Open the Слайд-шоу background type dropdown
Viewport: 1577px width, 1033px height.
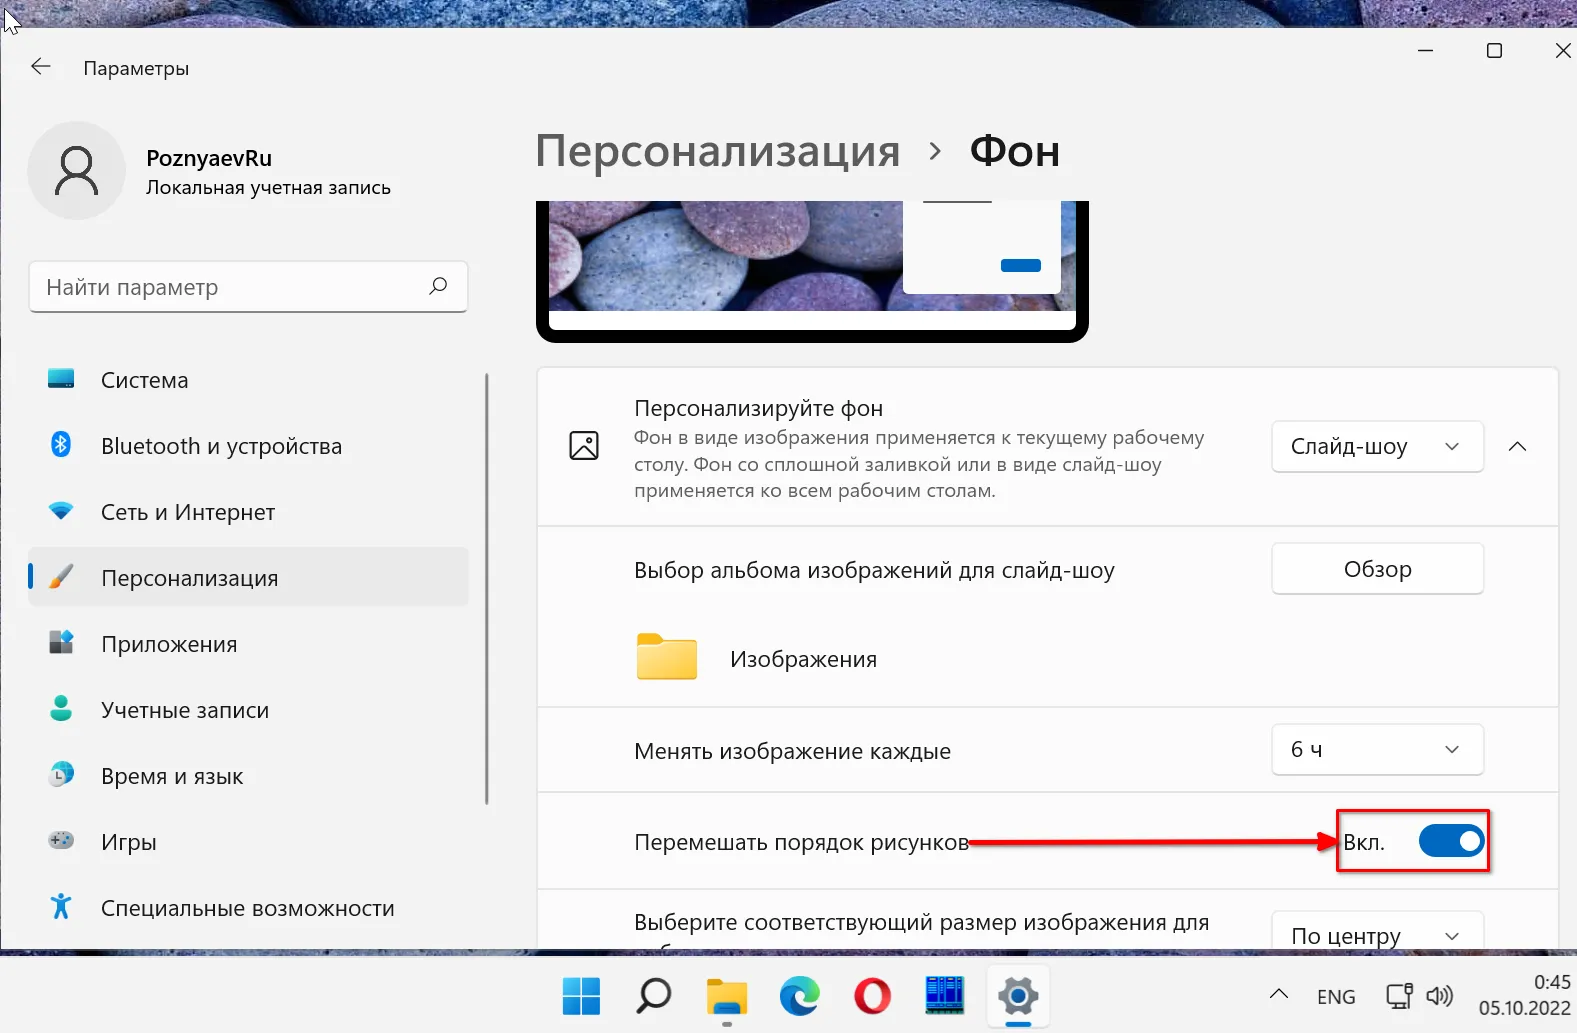tap(1376, 447)
